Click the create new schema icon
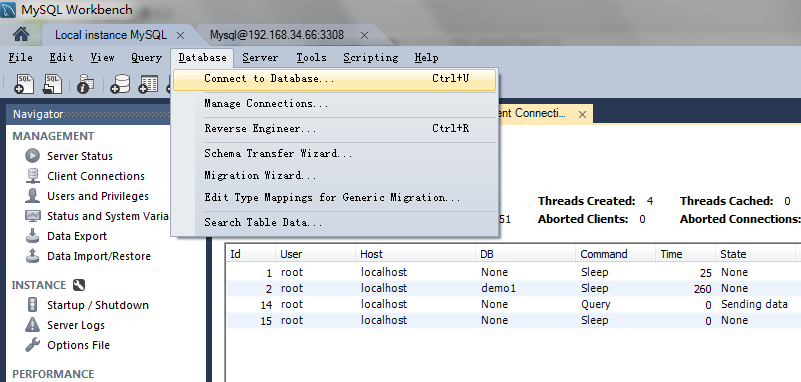 [x=121, y=84]
